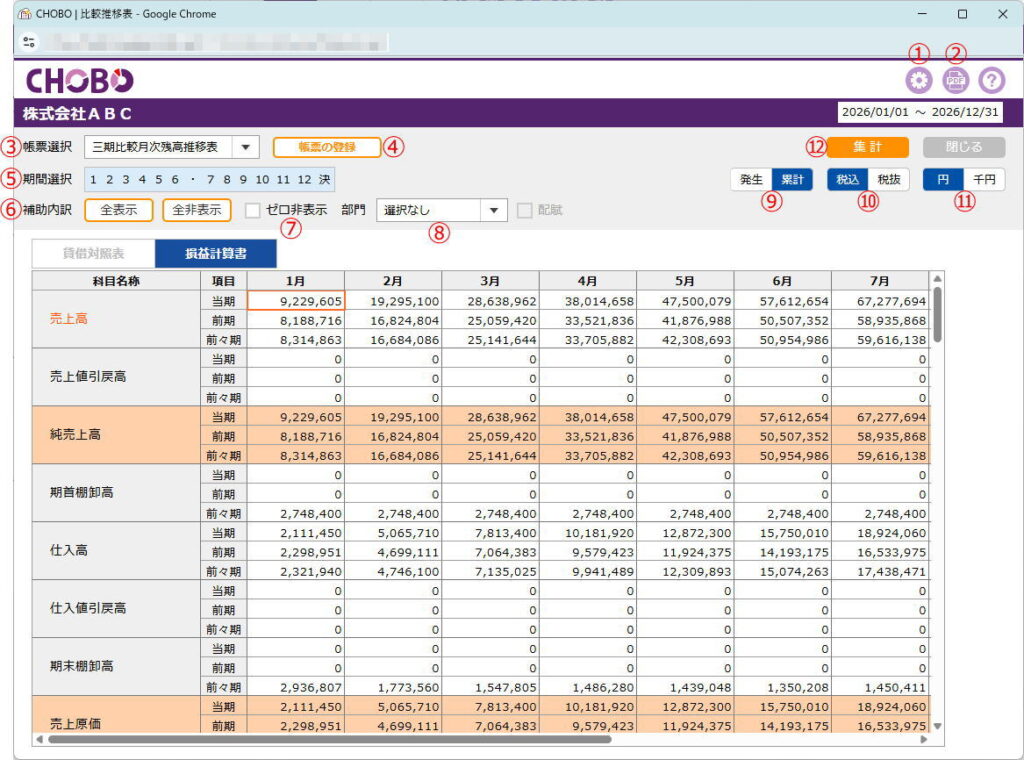Switch to the 貸借対照表 tab
The height and width of the screenshot is (760, 1024).
[93, 254]
